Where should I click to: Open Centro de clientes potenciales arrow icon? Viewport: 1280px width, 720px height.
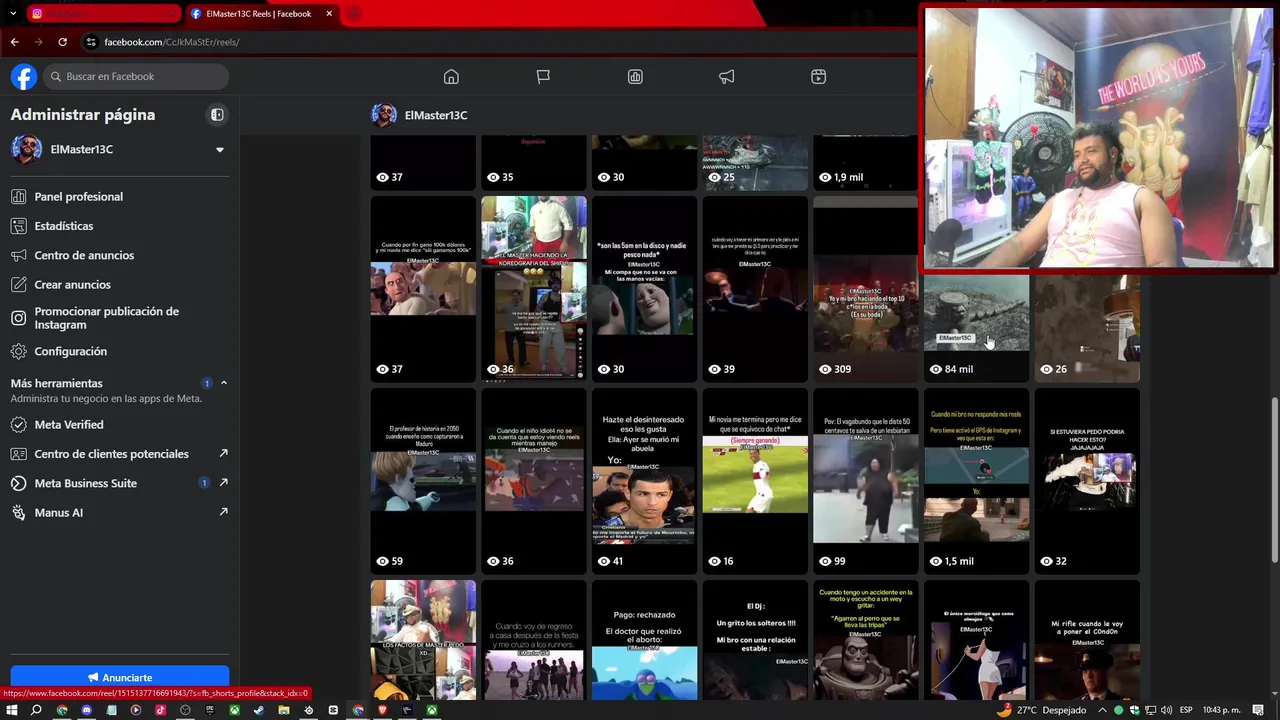tap(223, 453)
